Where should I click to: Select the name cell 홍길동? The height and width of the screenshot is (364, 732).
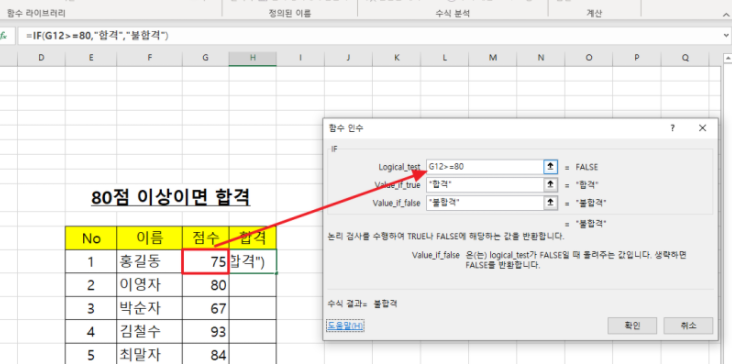[149, 261]
